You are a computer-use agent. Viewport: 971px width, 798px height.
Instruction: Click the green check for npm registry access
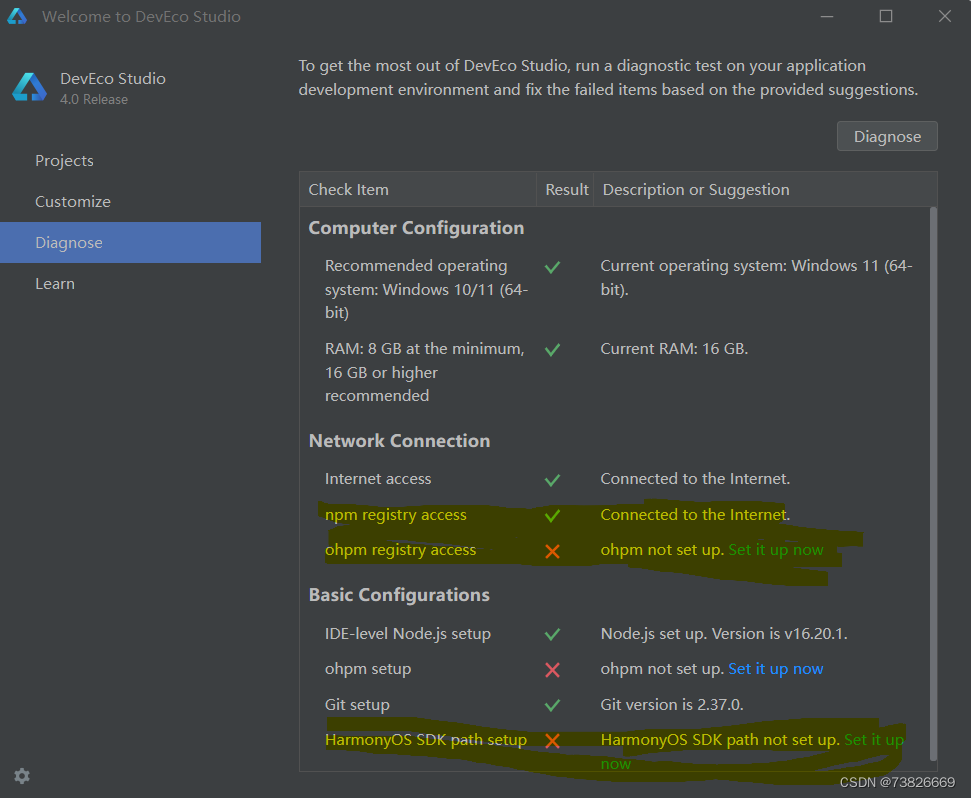point(552,515)
